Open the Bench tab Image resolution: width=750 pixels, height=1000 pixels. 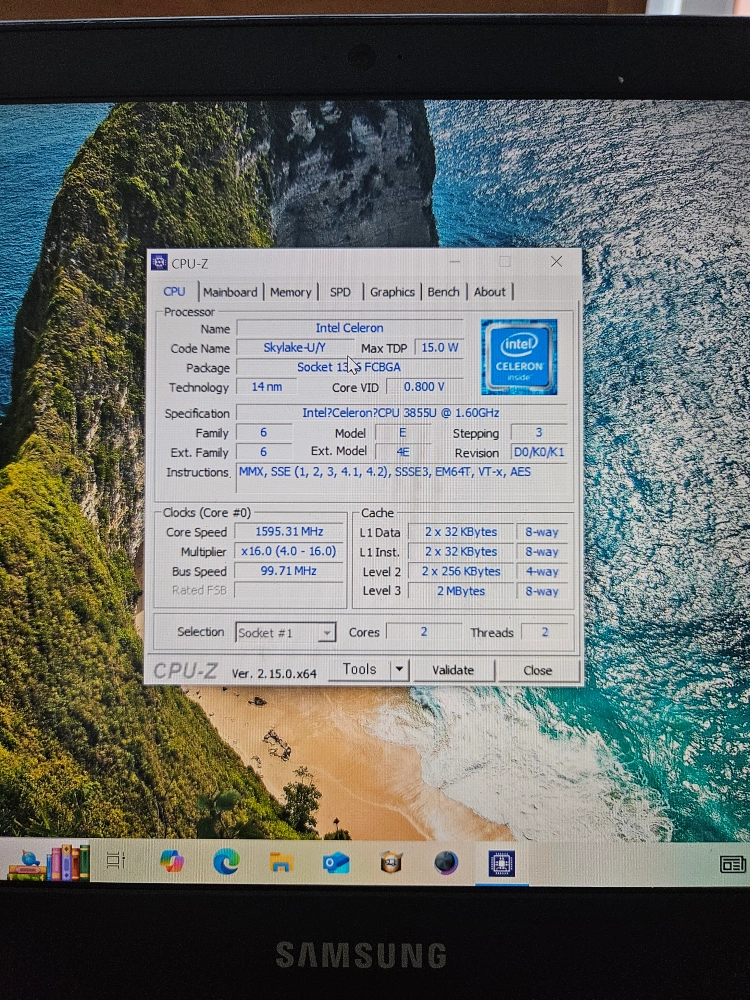point(443,292)
